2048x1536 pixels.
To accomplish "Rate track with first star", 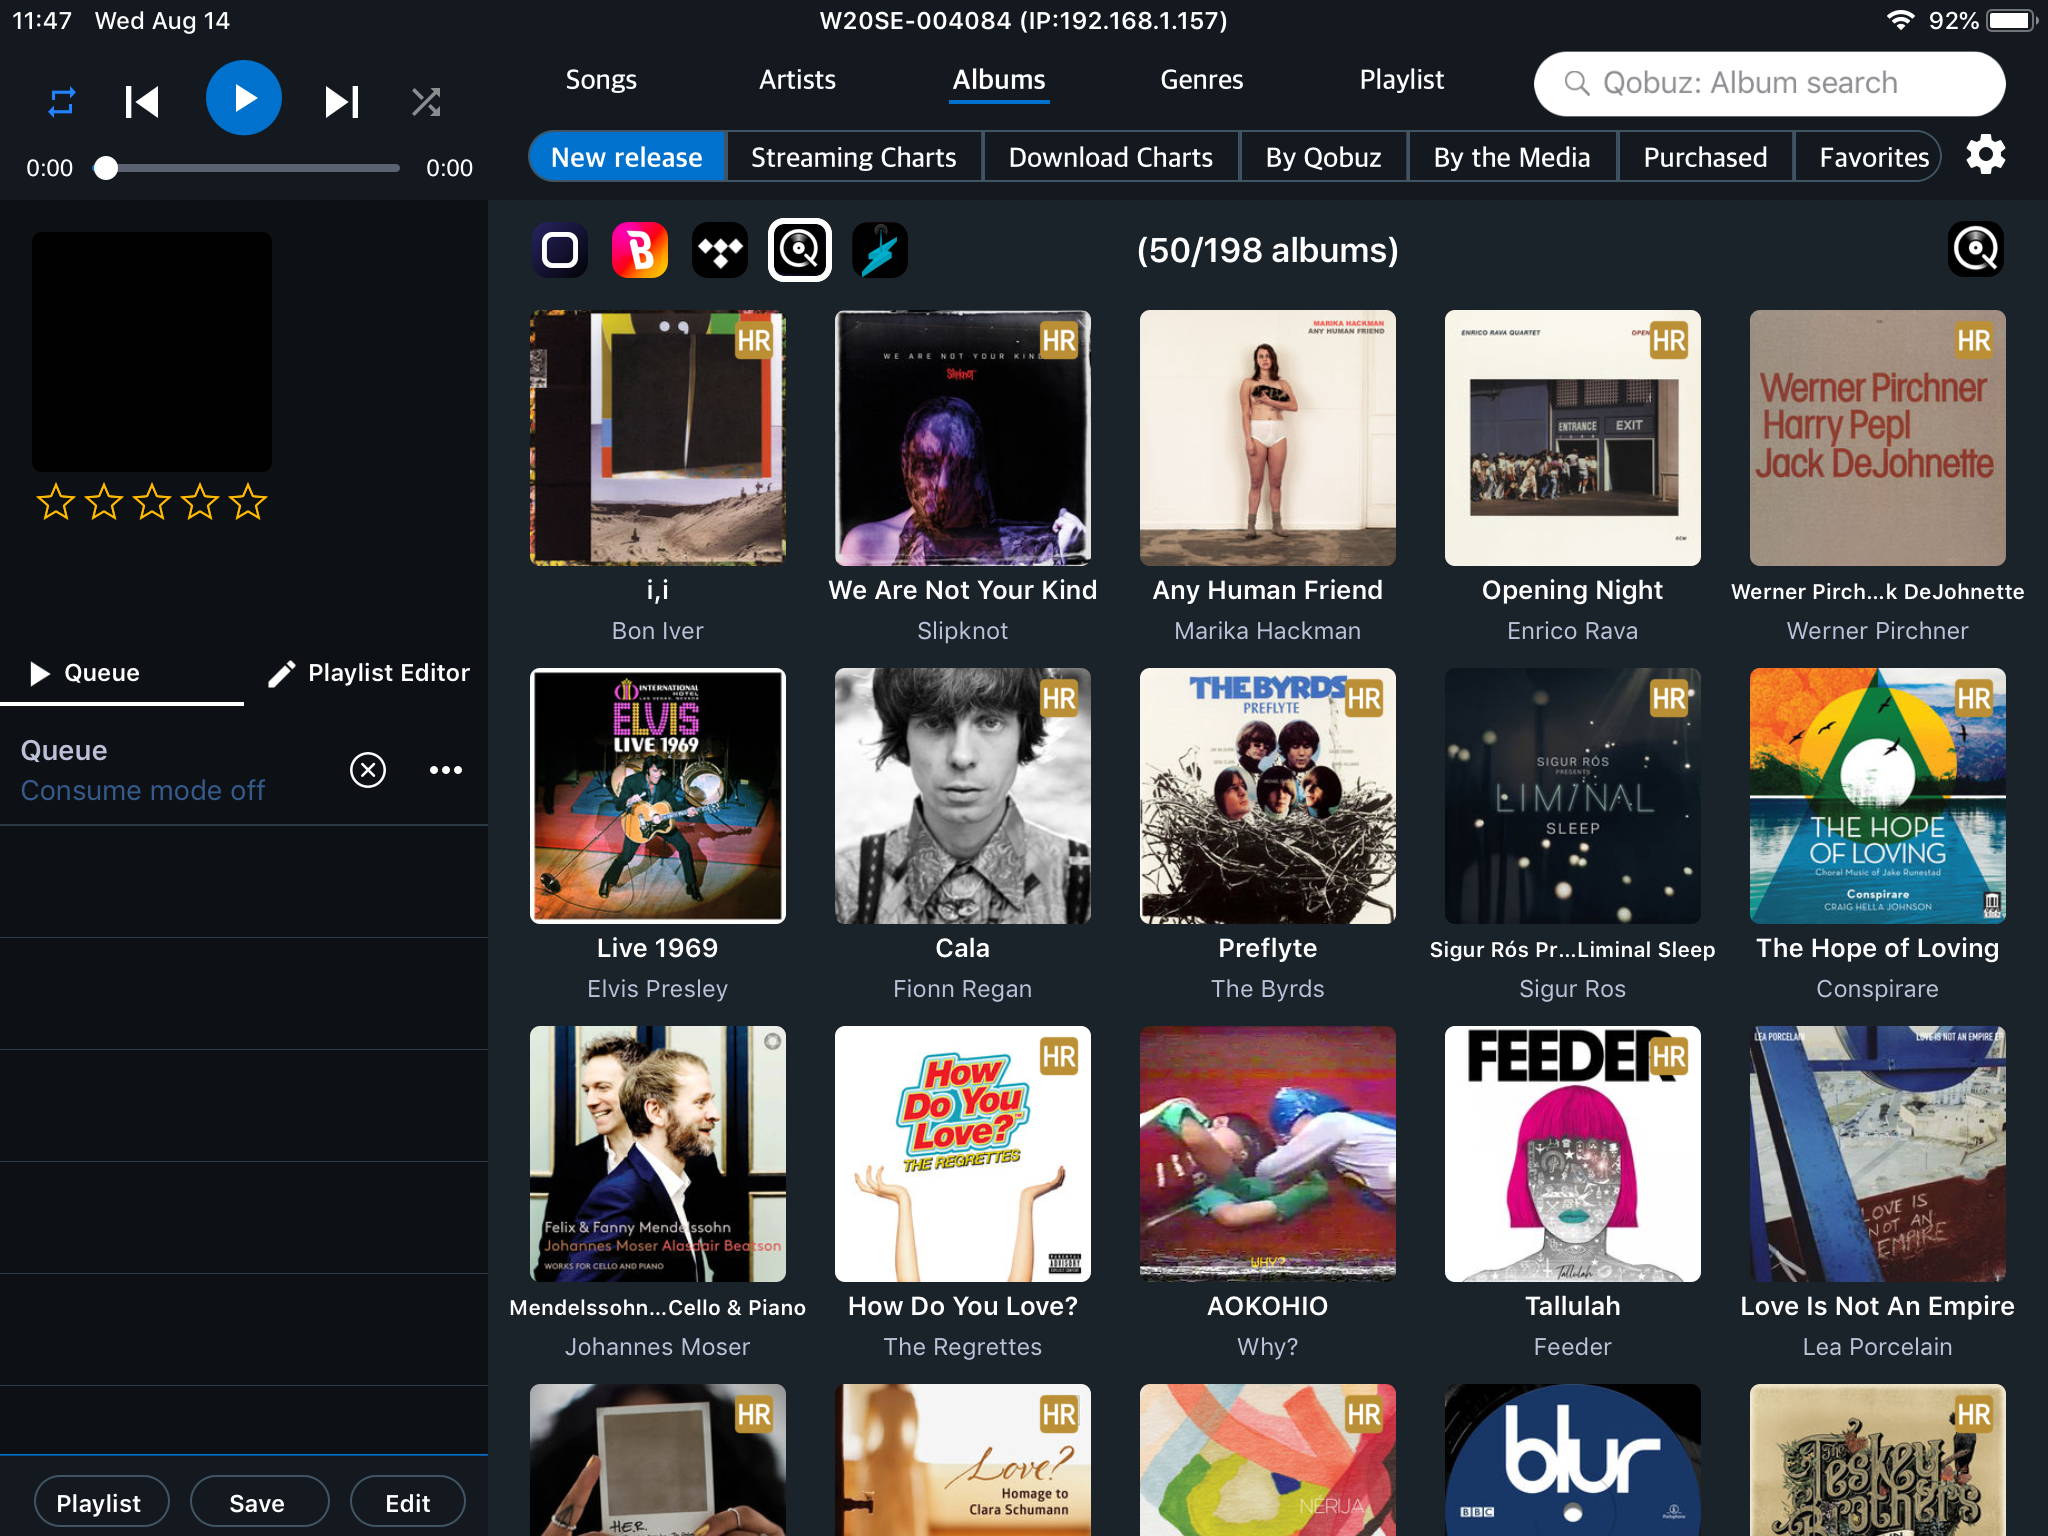I will (x=56, y=501).
